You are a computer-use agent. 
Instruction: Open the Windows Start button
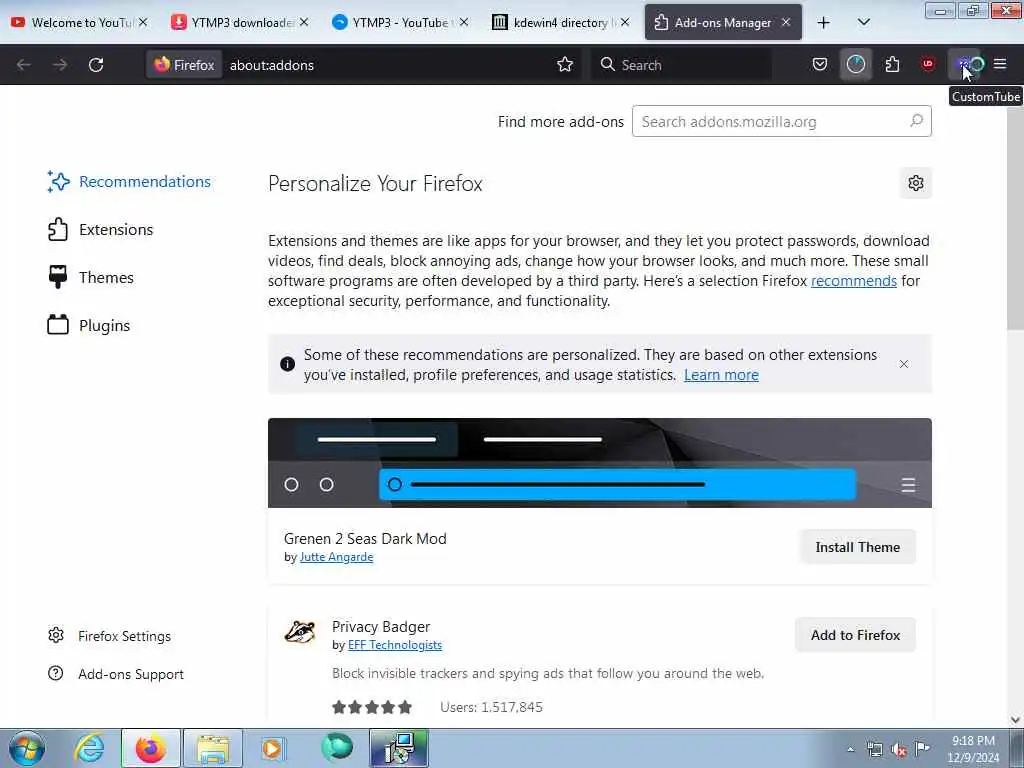click(x=27, y=748)
